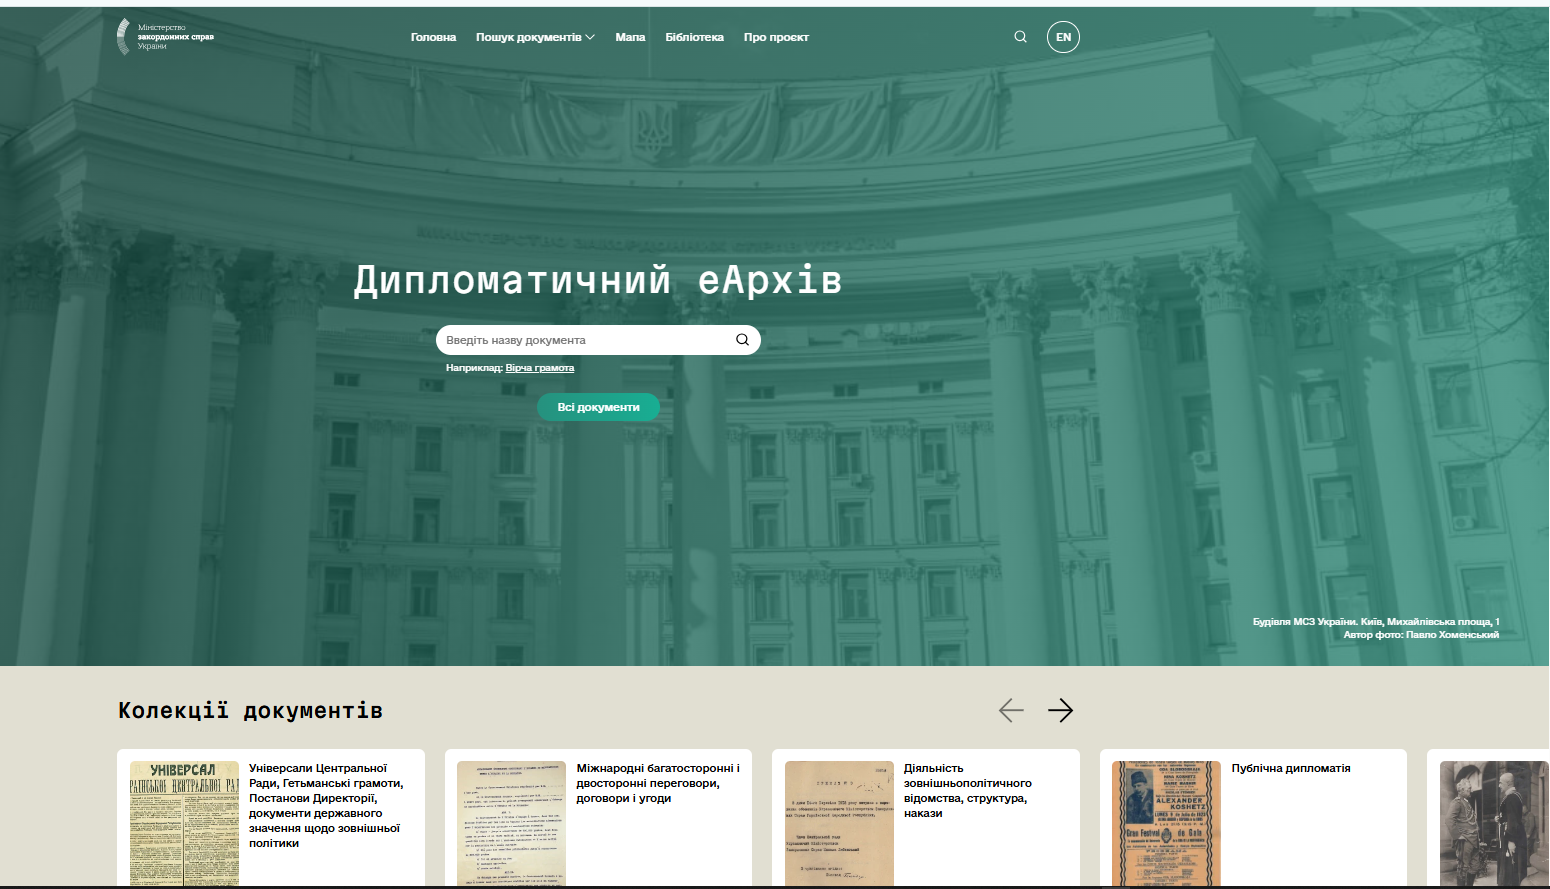Image resolution: width=1550 pixels, height=889 pixels.
Task: Switch the site language to EN
Action: click(x=1062, y=36)
